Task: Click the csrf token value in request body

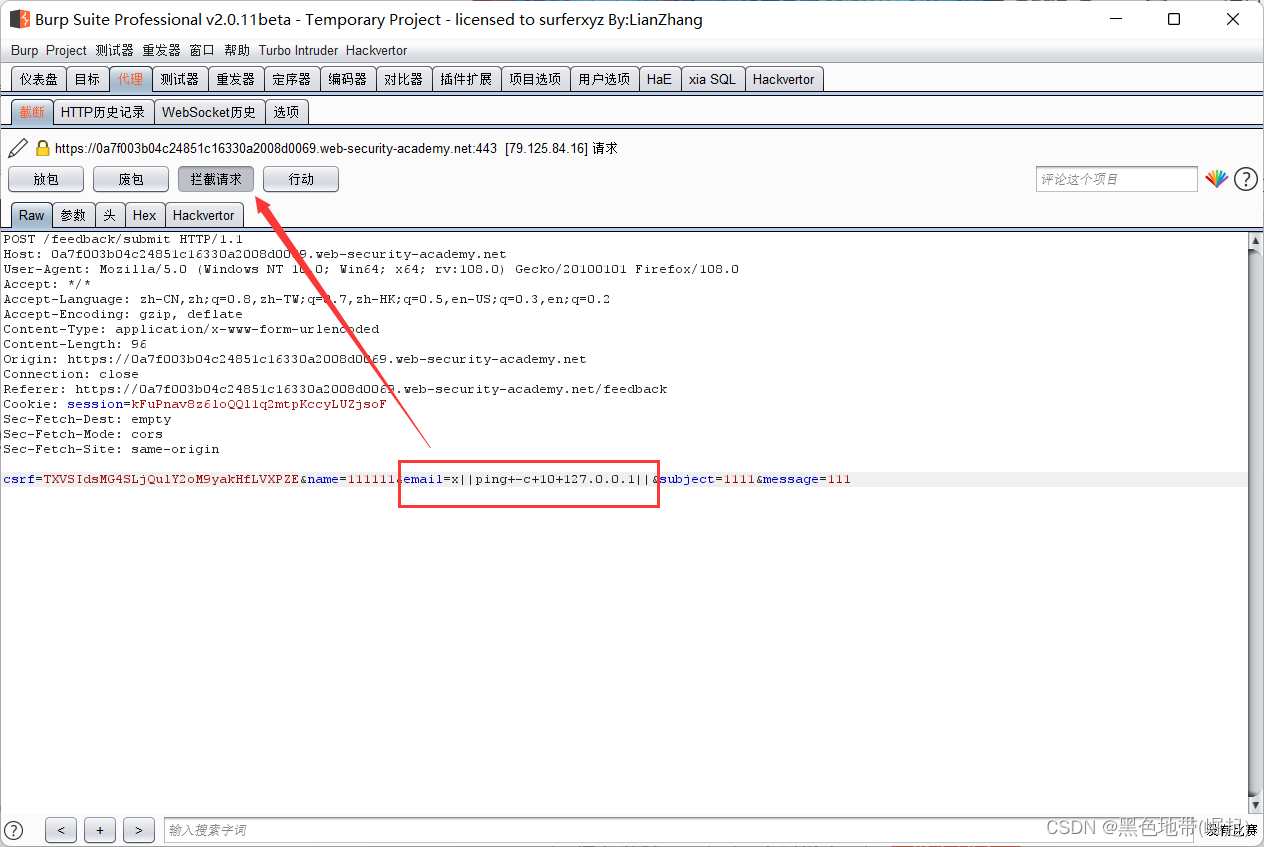Action: [171, 479]
